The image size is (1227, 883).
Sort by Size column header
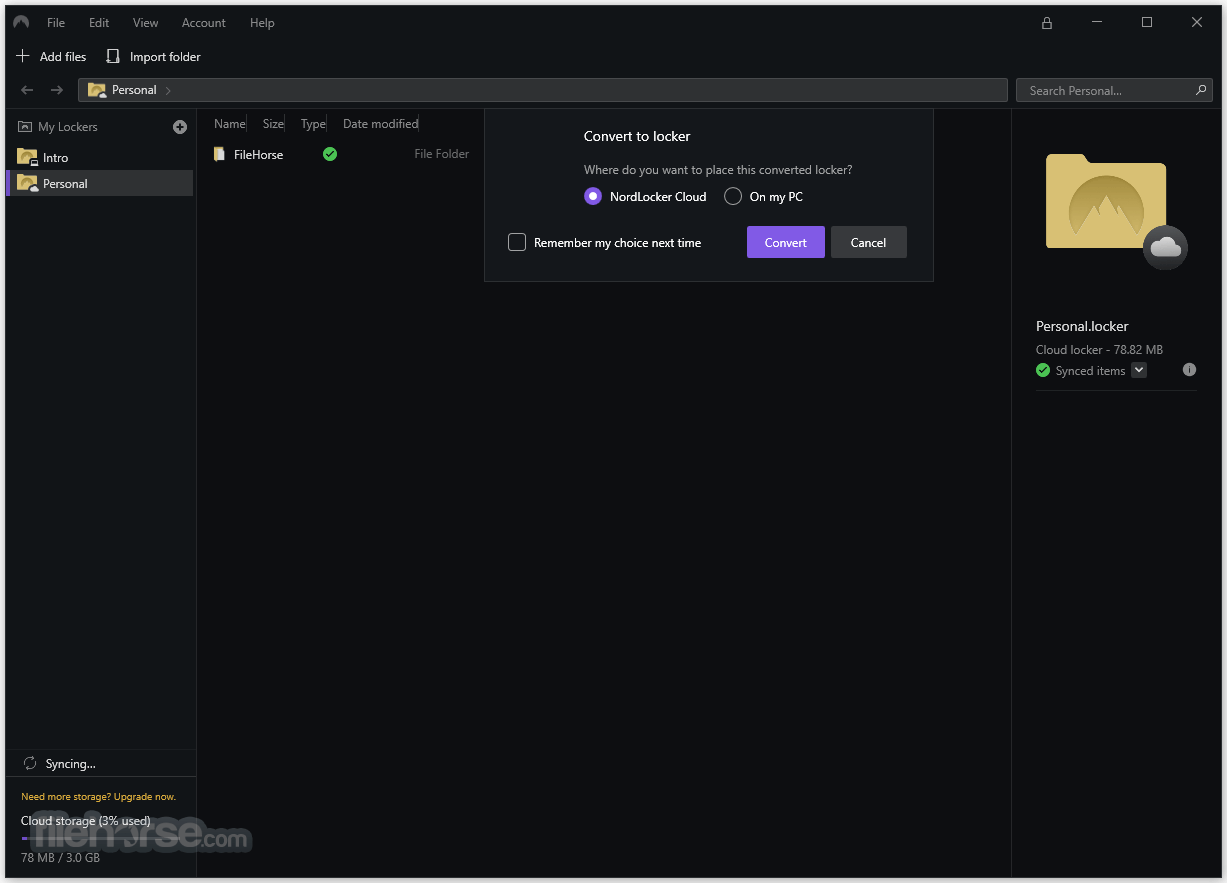[273, 124]
